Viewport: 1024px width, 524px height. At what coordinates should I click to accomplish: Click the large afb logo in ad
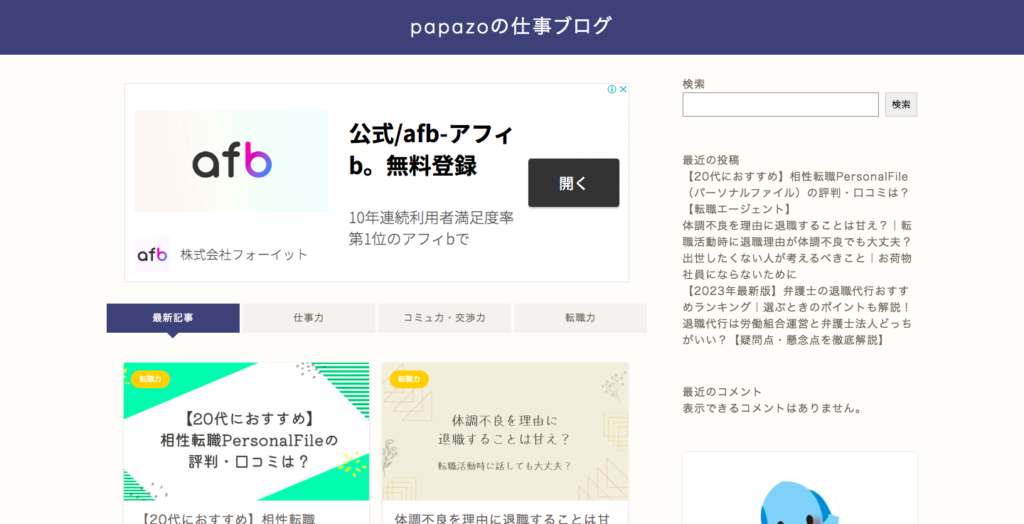[231, 160]
